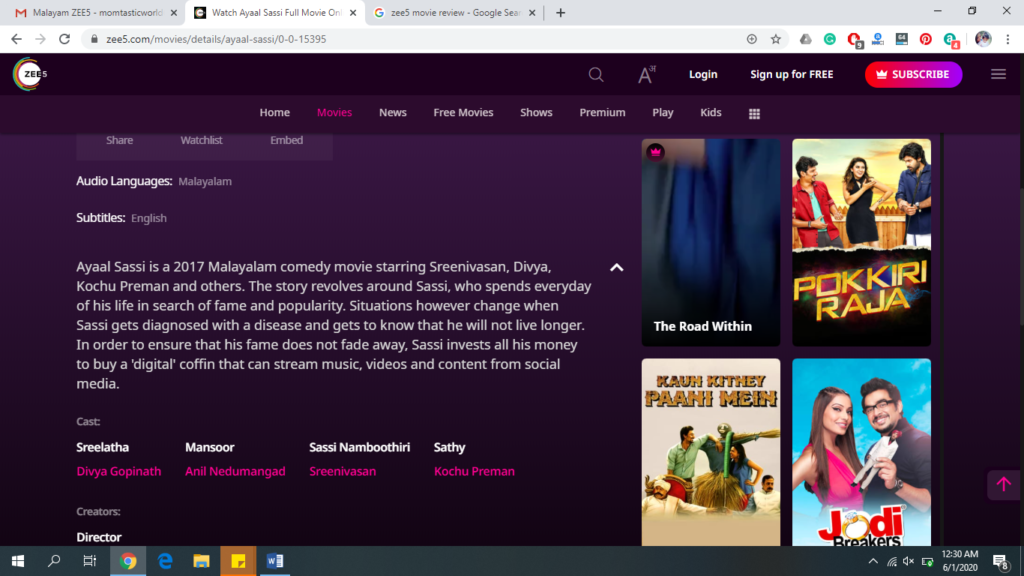Collapse the movie description chevron
The image size is (1024, 576).
coord(616,268)
